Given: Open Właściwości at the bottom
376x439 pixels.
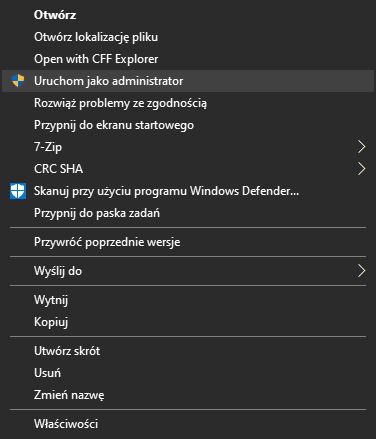Looking at the screenshot, I should (x=188, y=424).
